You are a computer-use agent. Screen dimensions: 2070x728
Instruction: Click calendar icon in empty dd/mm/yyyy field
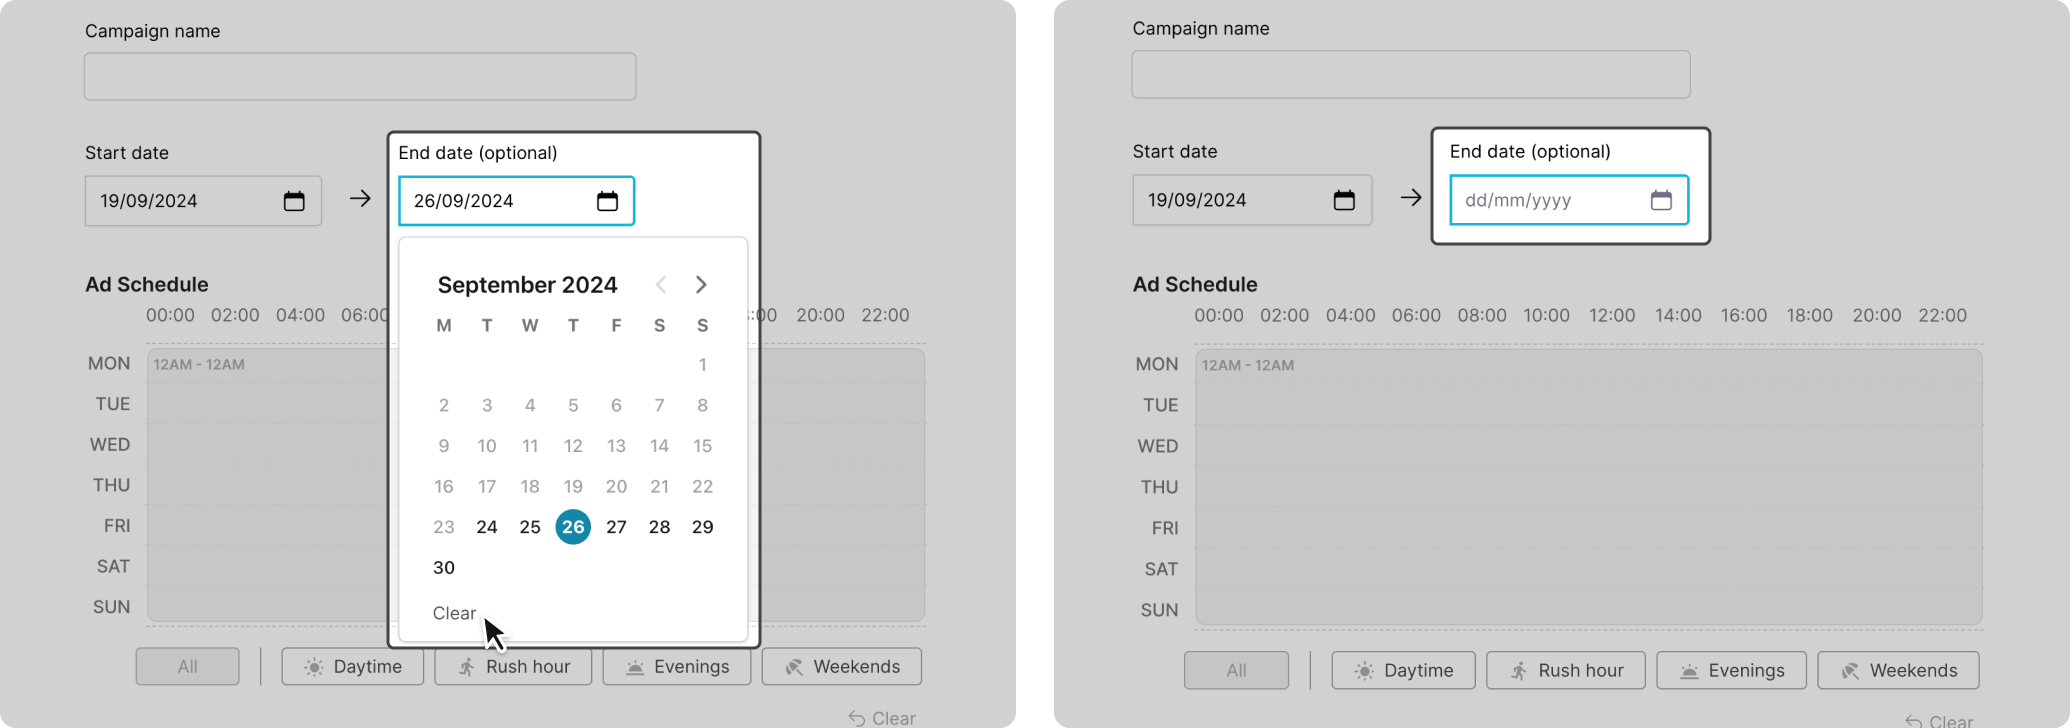pyautogui.click(x=1660, y=200)
